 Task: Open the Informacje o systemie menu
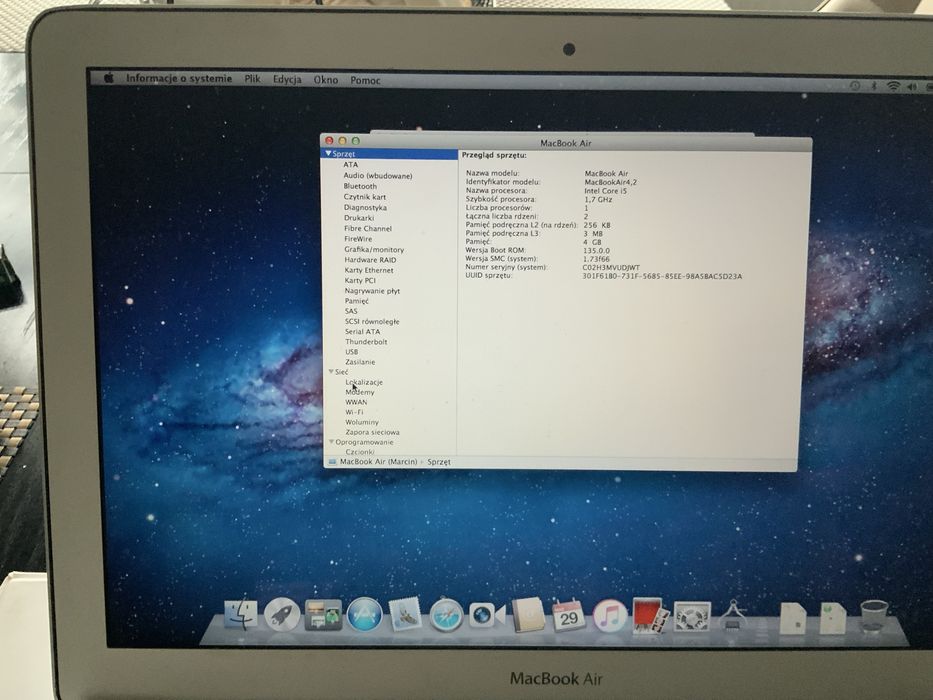[x=179, y=78]
